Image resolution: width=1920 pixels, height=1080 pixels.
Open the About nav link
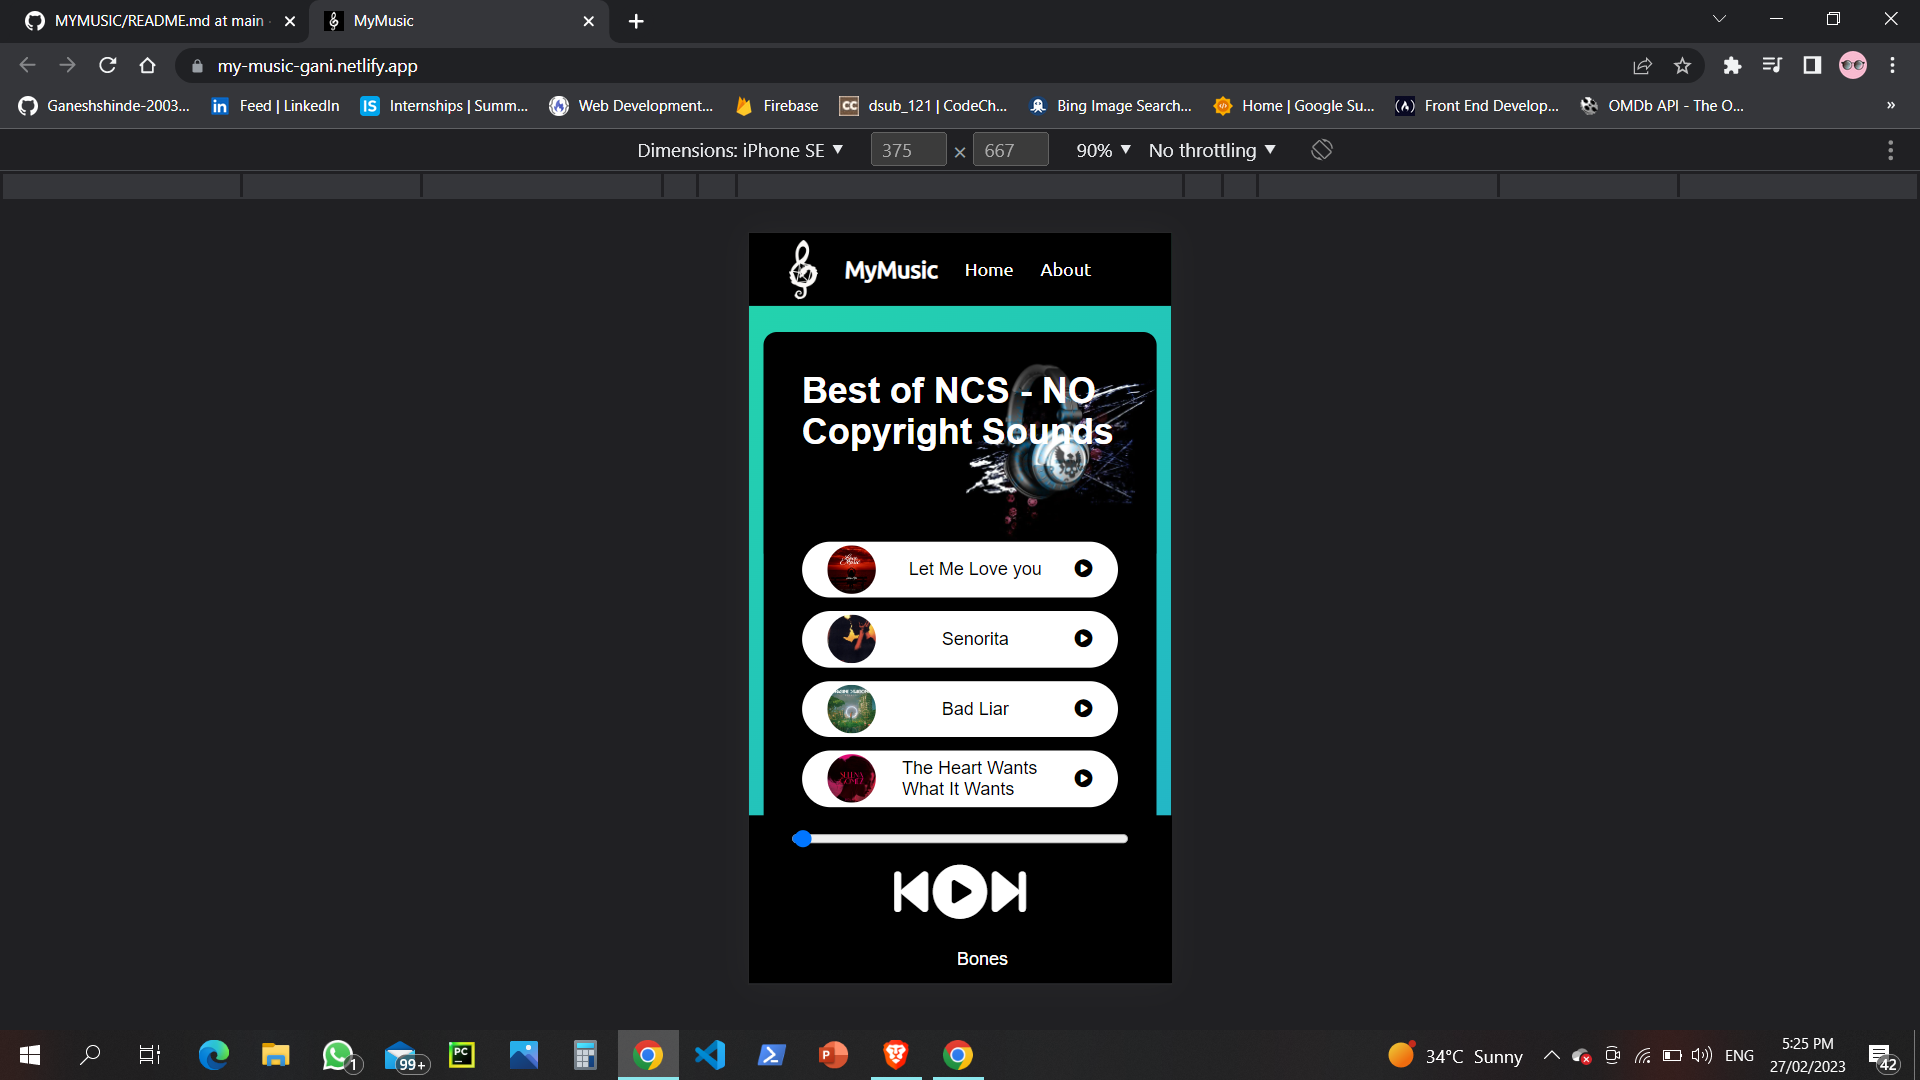(x=1065, y=270)
